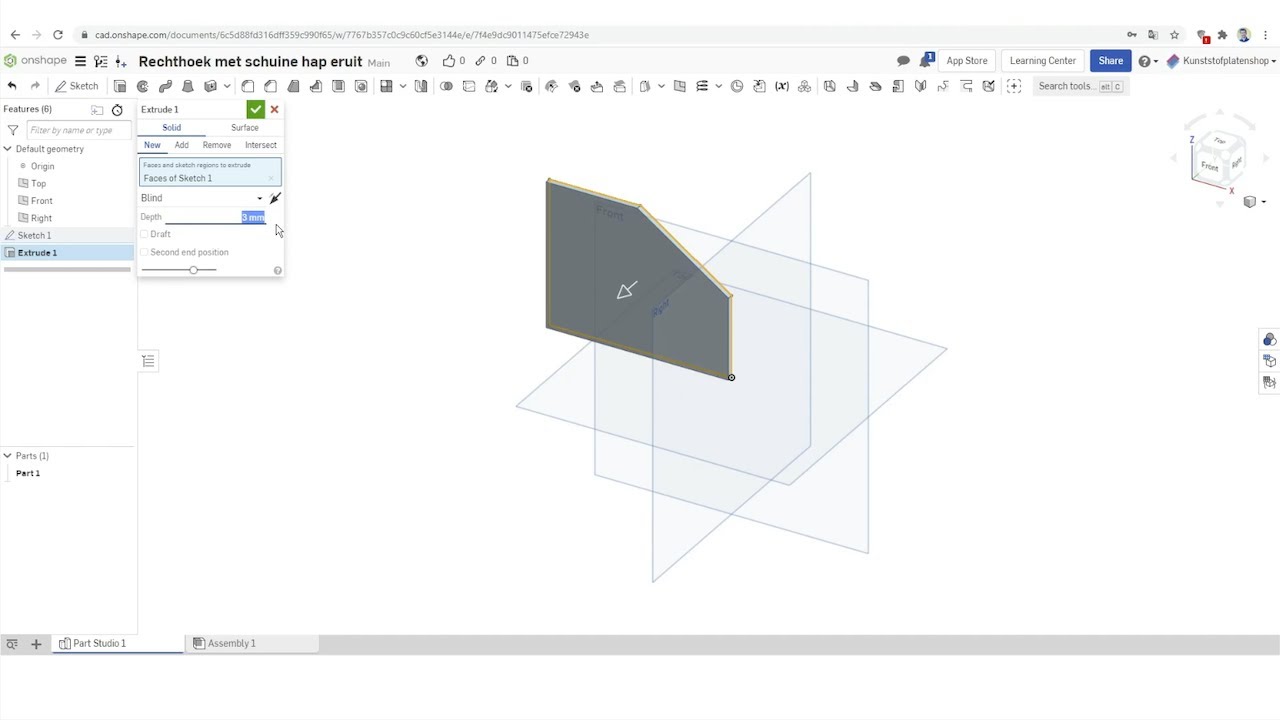Select the Loft tool in the toolbar
Screen dimensions: 1280x720
click(x=188, y=86)
